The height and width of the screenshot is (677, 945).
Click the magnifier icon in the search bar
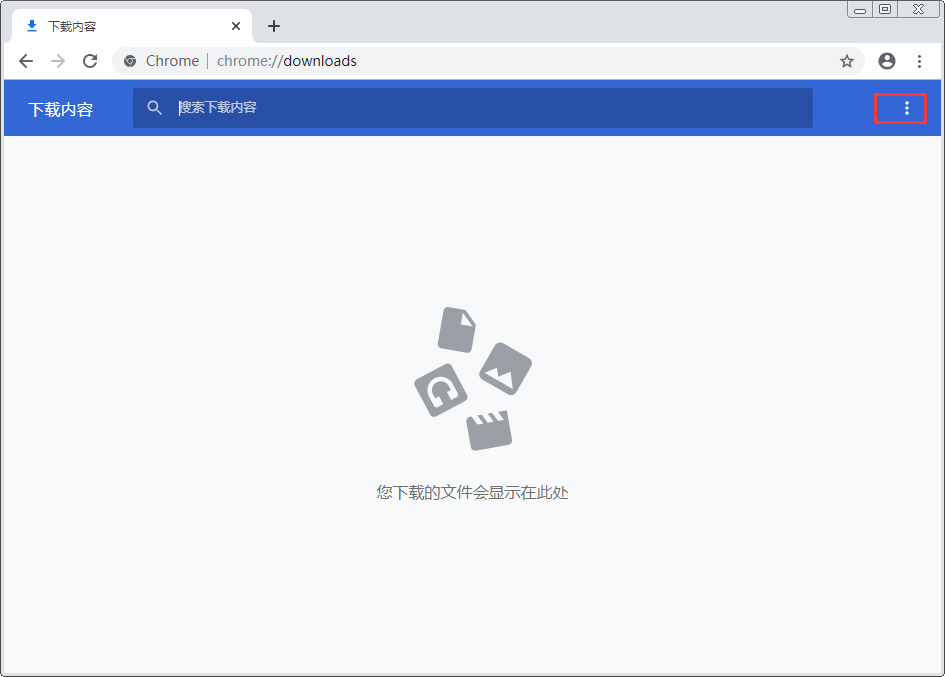tap(155, 107)
